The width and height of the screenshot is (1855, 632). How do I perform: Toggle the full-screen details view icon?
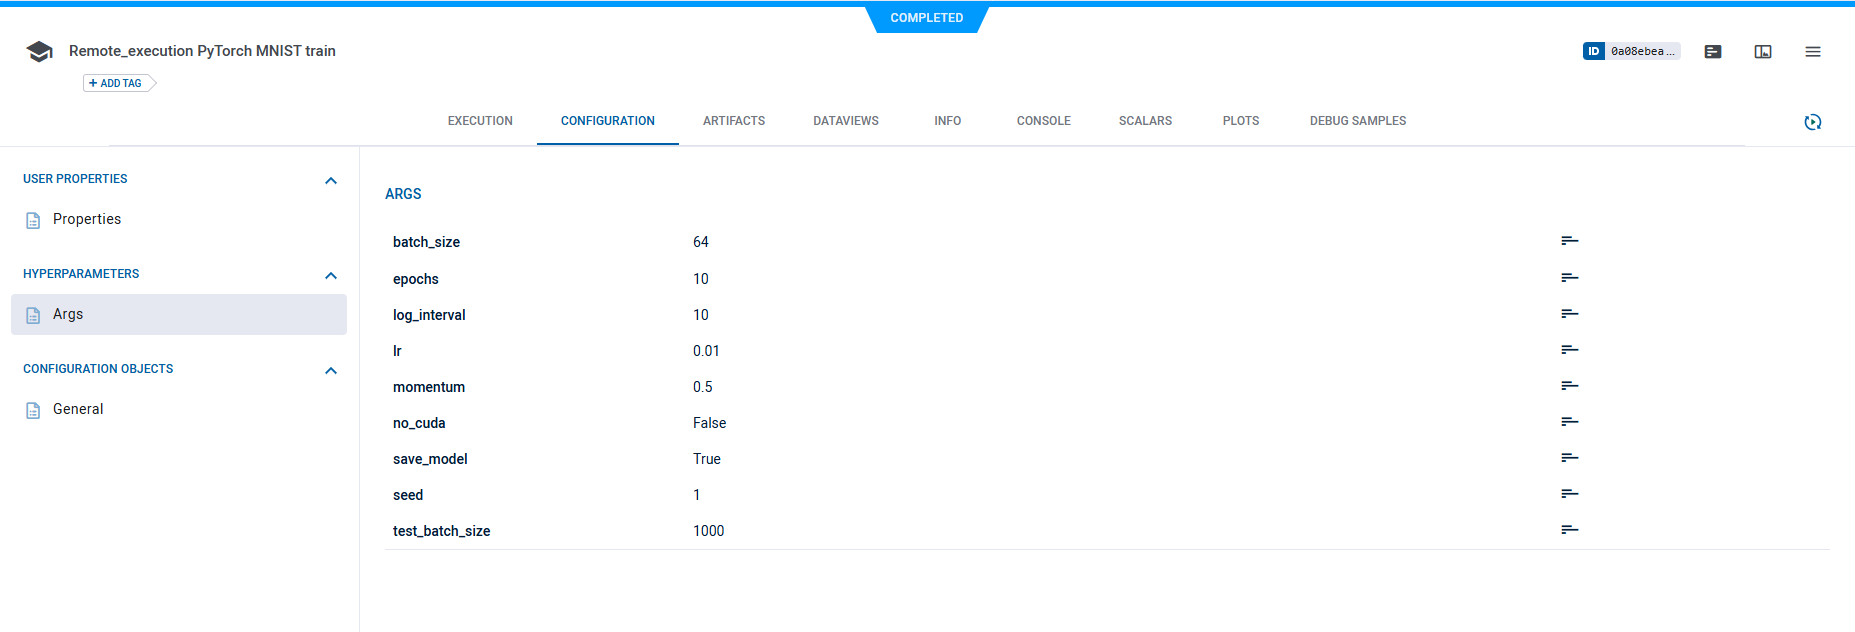click(1762, 52)
